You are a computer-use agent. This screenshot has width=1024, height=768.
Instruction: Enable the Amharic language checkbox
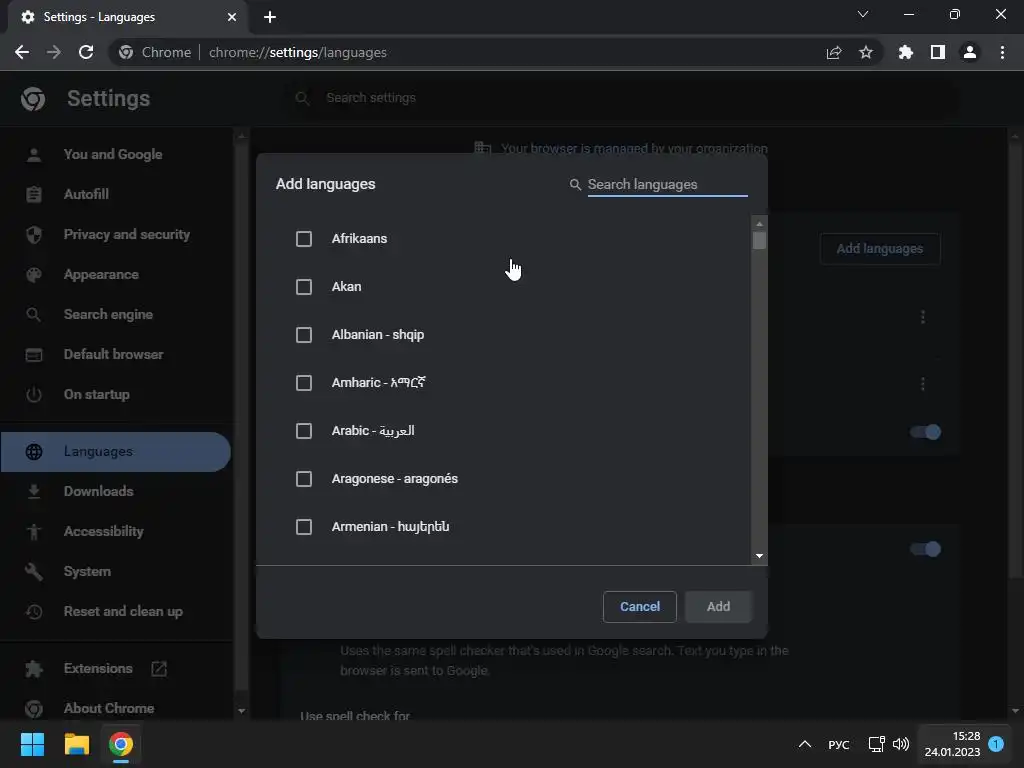(x=304, y=383)
